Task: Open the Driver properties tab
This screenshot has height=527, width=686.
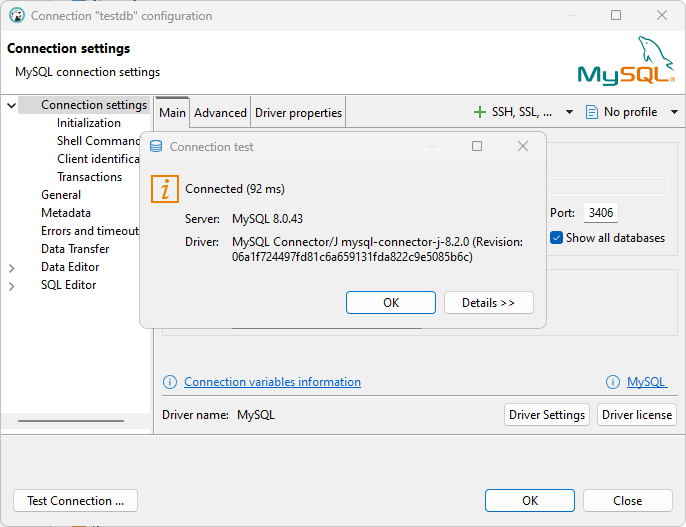Action: [x=298, y=113]
